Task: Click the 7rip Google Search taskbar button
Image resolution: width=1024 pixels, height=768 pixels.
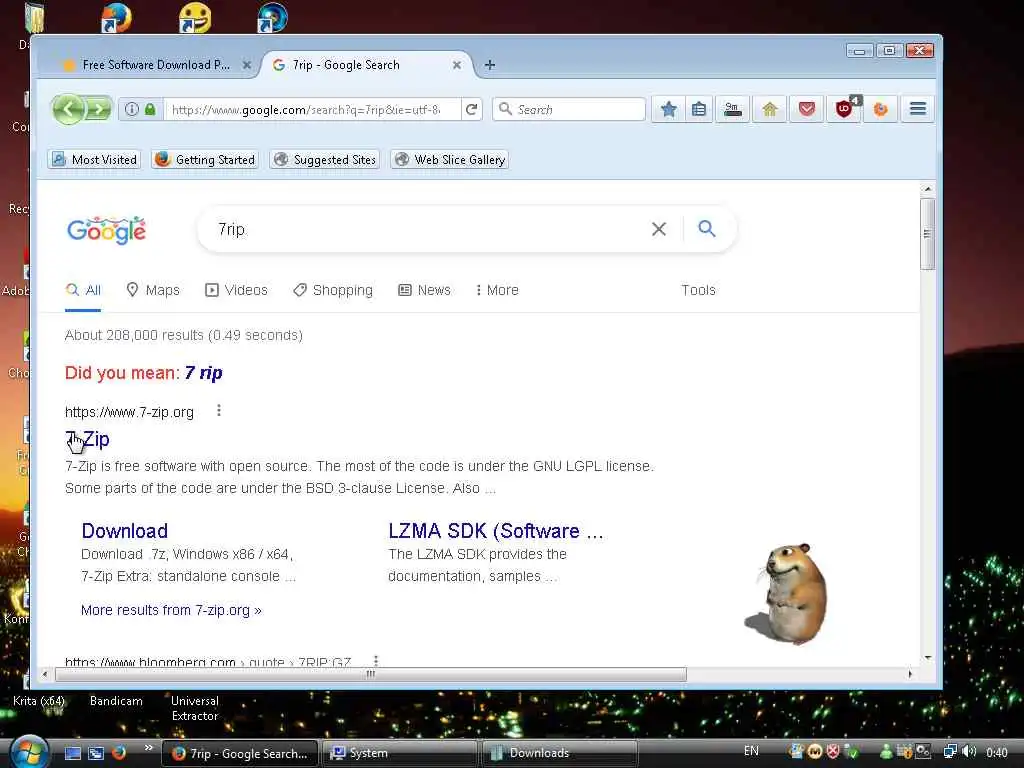Action: point(240,753)
